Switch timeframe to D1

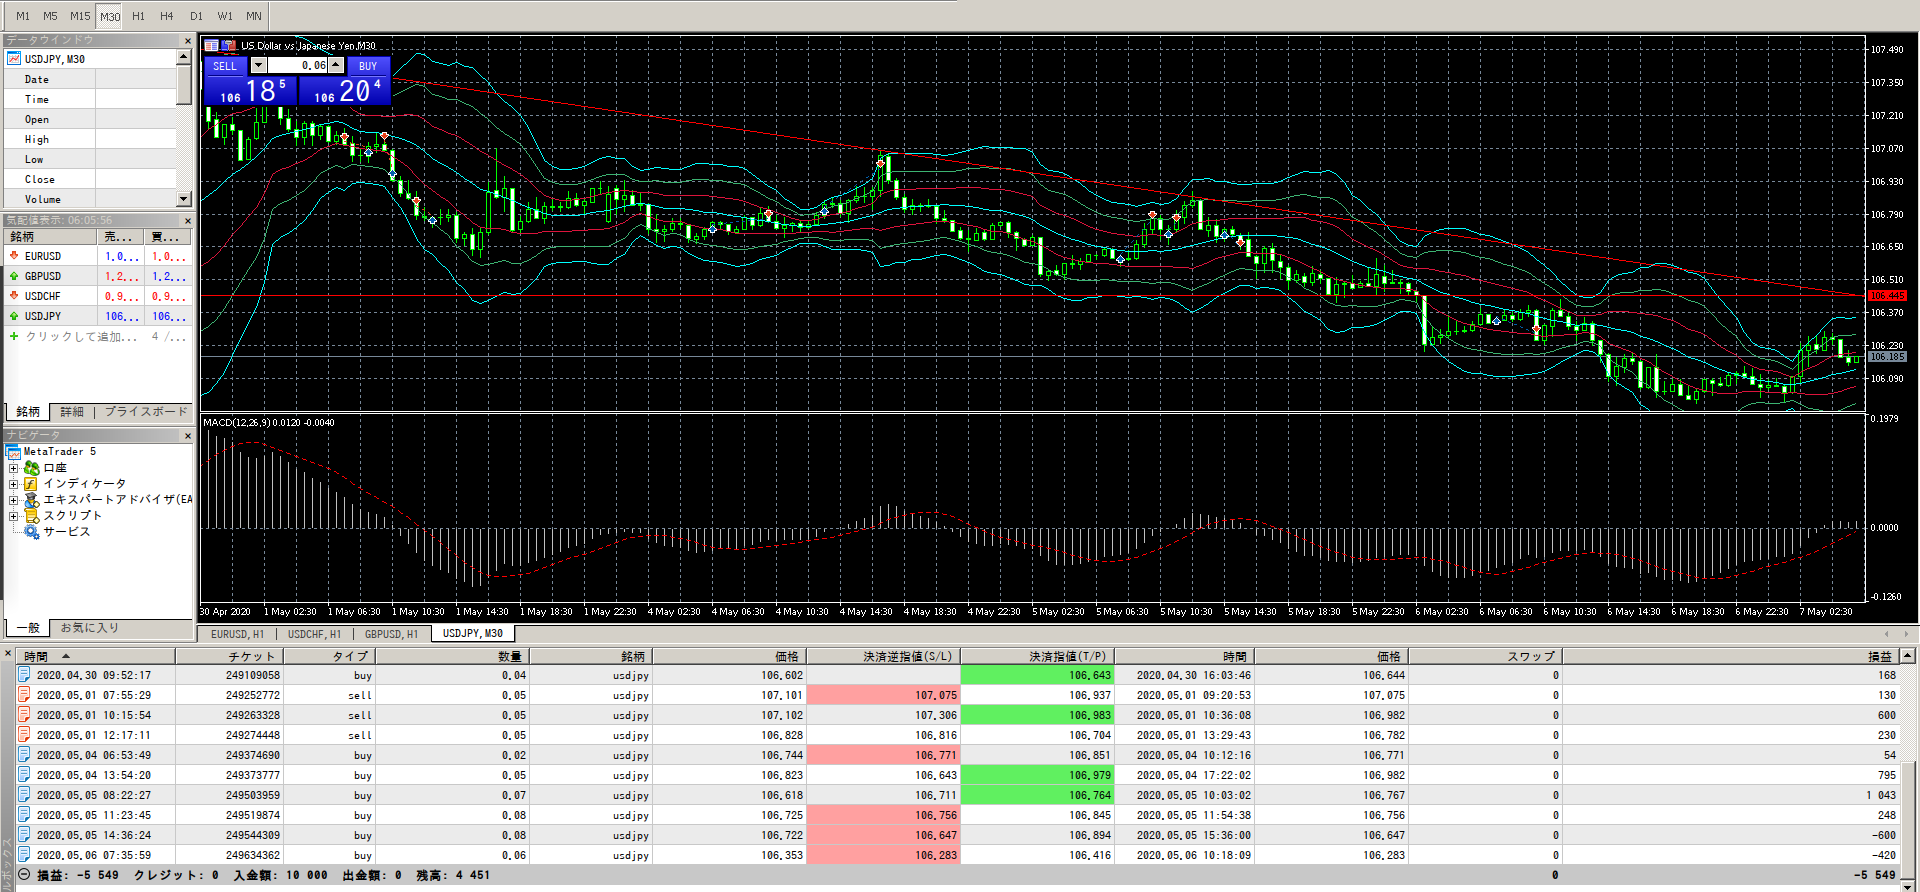[x=196, y=16]
